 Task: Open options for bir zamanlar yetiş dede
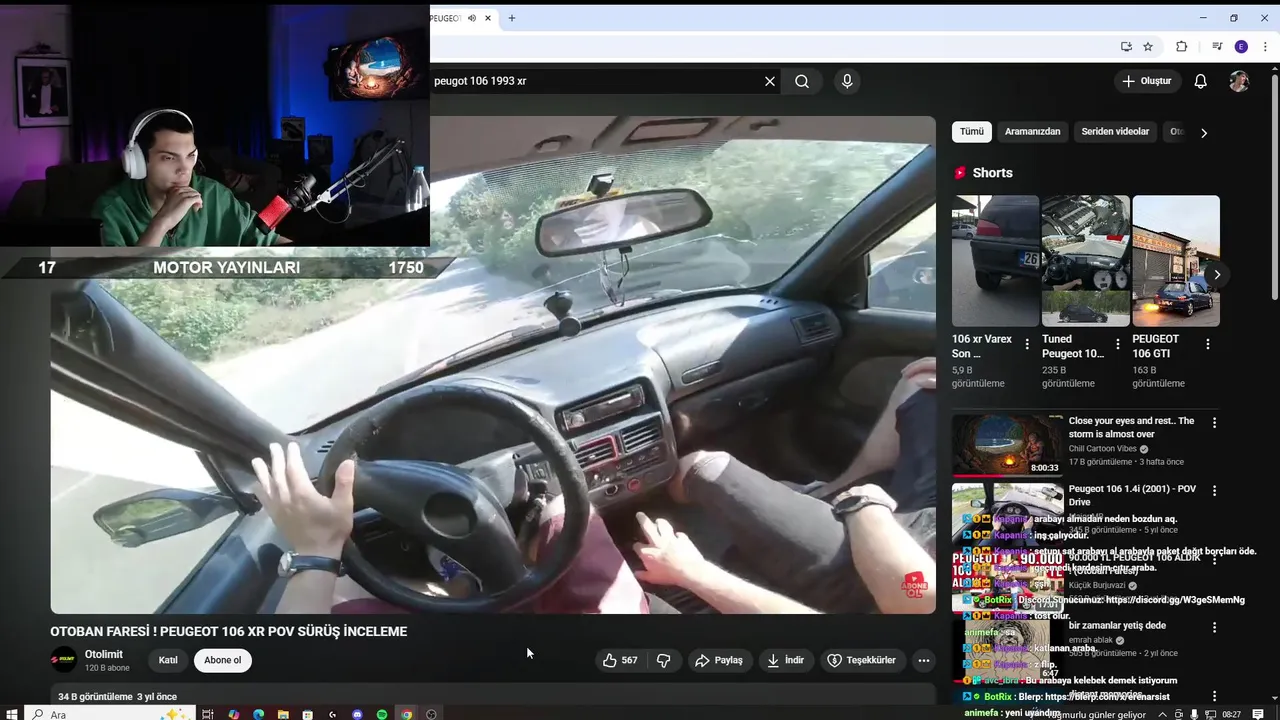point(1215,627)
